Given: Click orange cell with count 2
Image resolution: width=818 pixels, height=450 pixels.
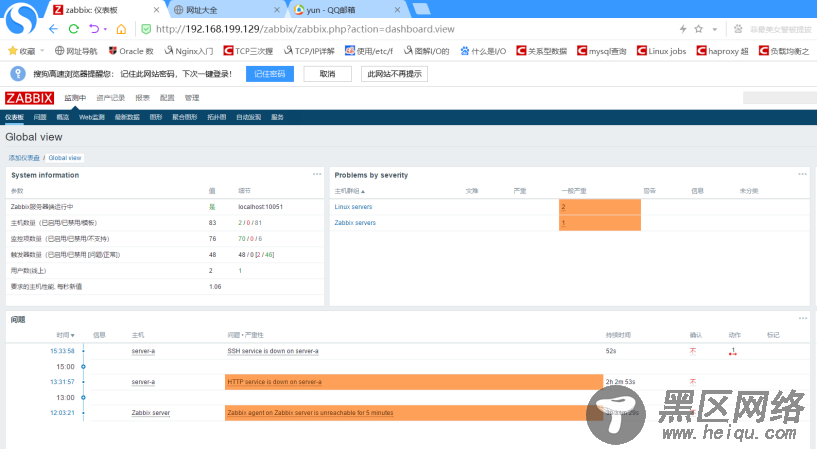Looking at the screenshot, I should point(599,207).
